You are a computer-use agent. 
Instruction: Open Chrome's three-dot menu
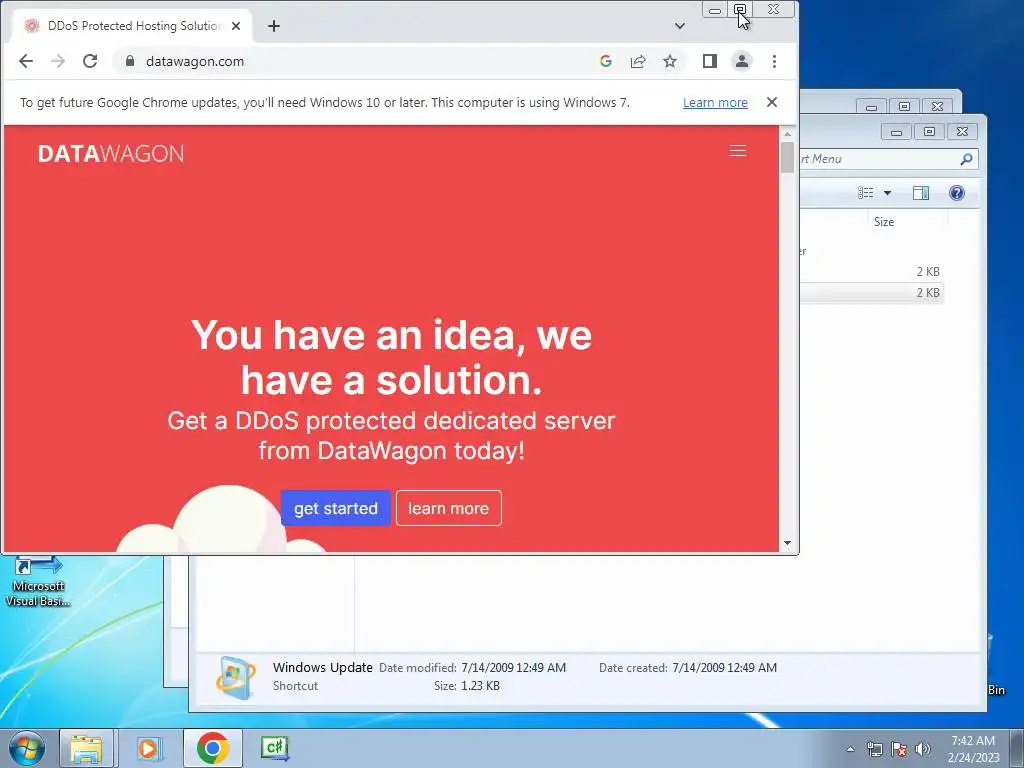pos(775,61)
